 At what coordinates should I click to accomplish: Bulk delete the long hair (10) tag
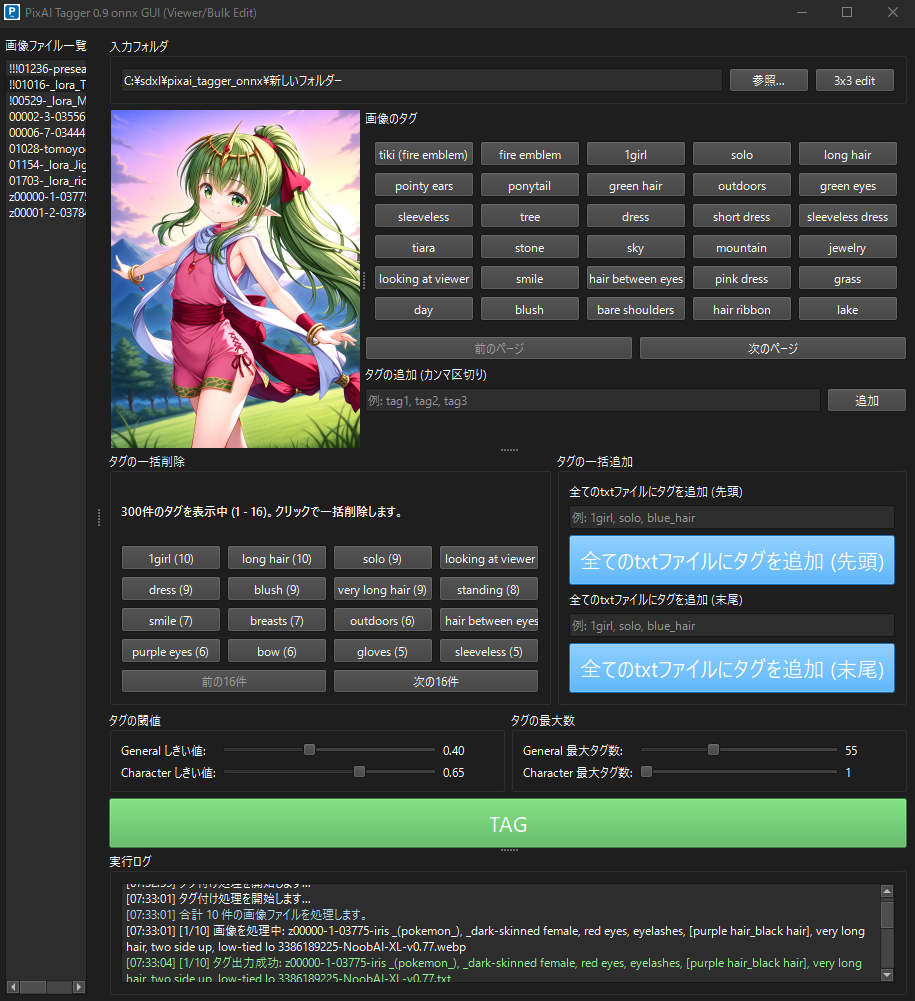click(277, 559)
